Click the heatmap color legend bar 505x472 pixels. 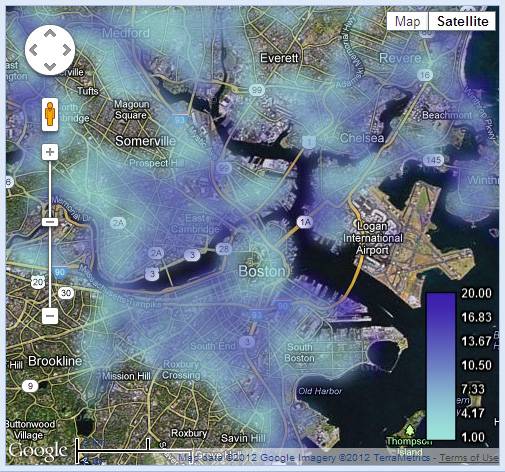click(441, 366)
